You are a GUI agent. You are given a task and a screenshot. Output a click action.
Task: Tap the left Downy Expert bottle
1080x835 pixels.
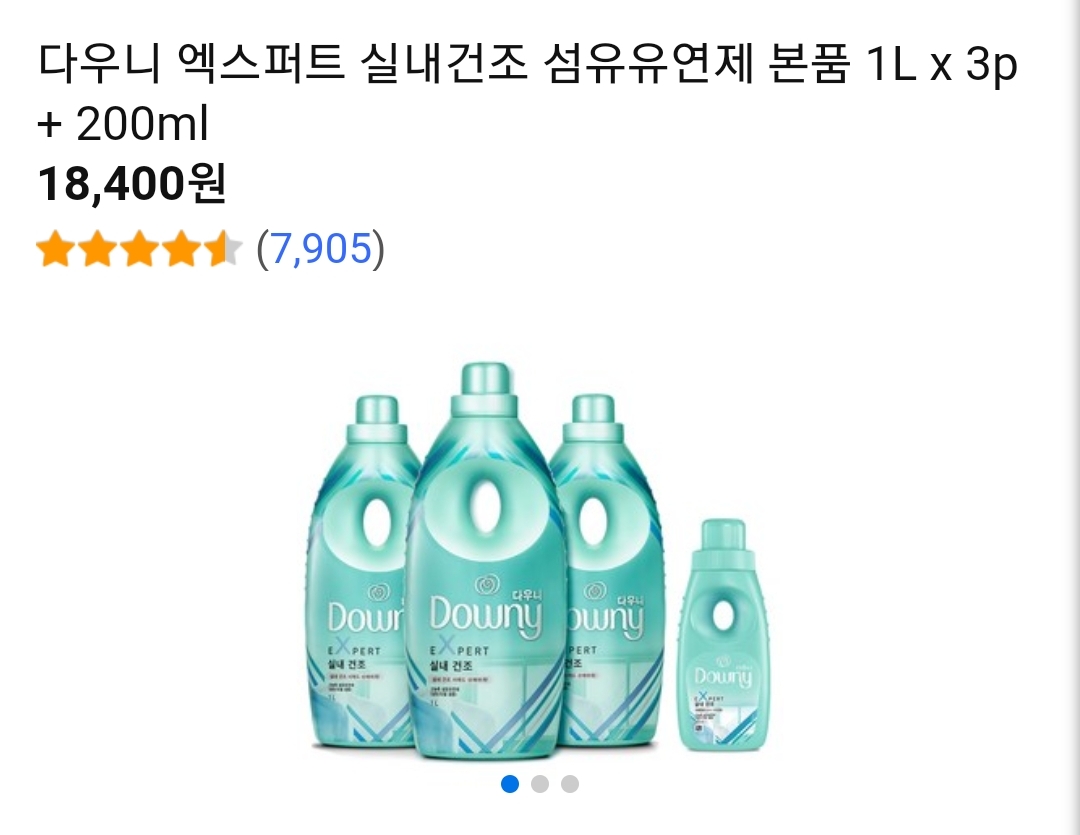click(362, 572)
